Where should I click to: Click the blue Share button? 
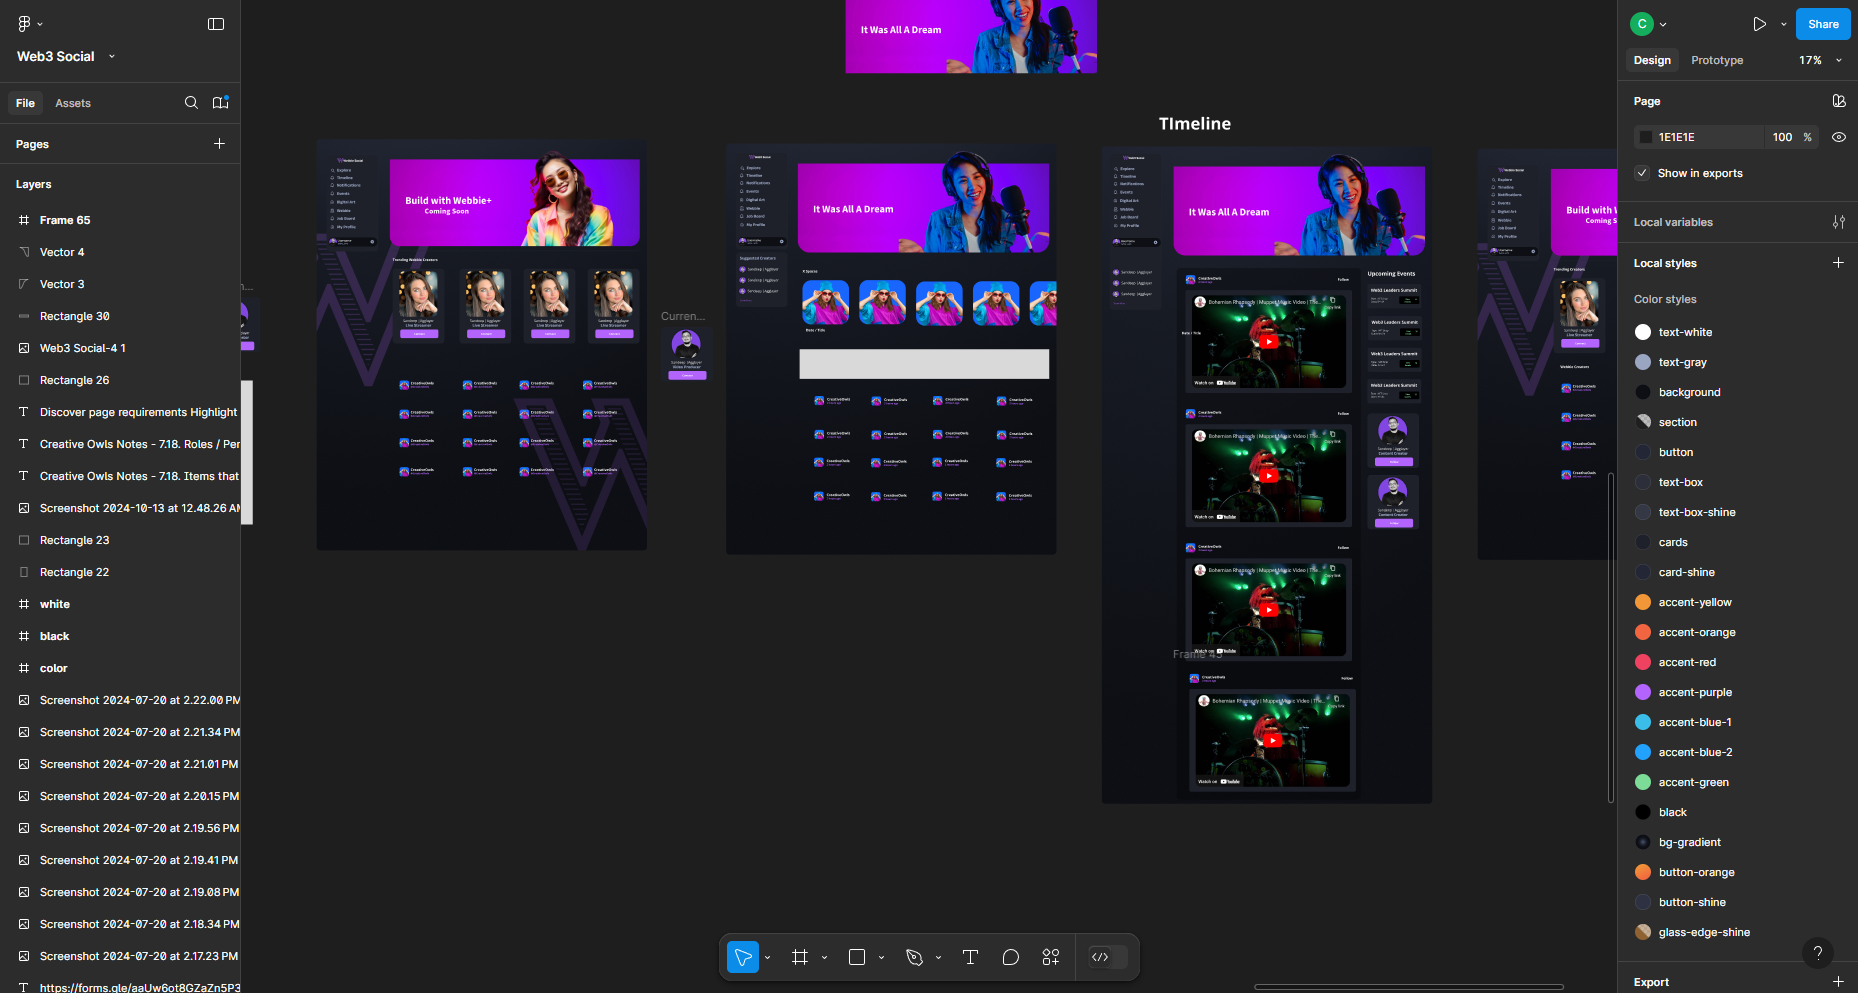click(1823, 24)
